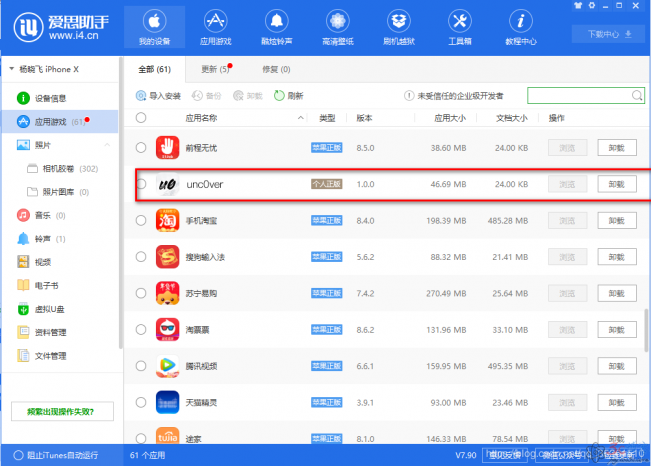
Task: Select the 淘票票 row radio
Action: (x=141, y=329)
